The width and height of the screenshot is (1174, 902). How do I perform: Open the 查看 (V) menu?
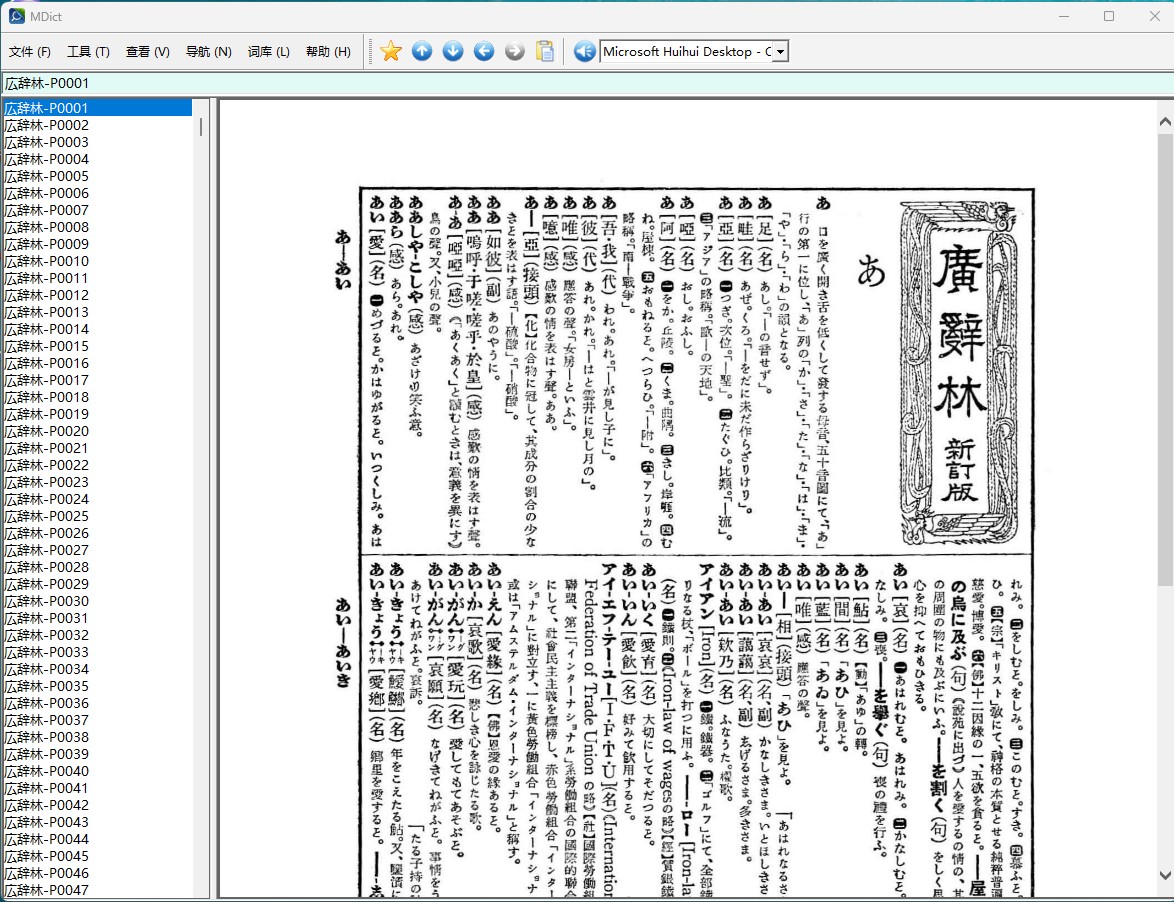(x=147, y=52)
